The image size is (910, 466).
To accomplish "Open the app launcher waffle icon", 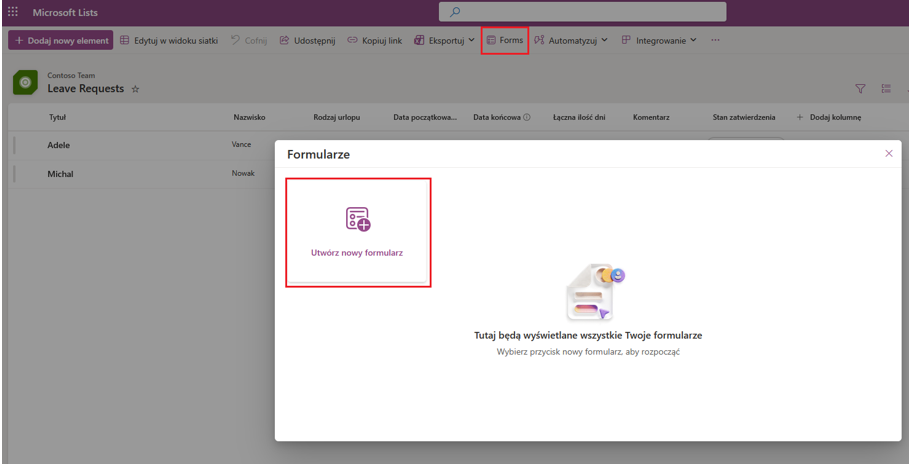I will 13,12.
